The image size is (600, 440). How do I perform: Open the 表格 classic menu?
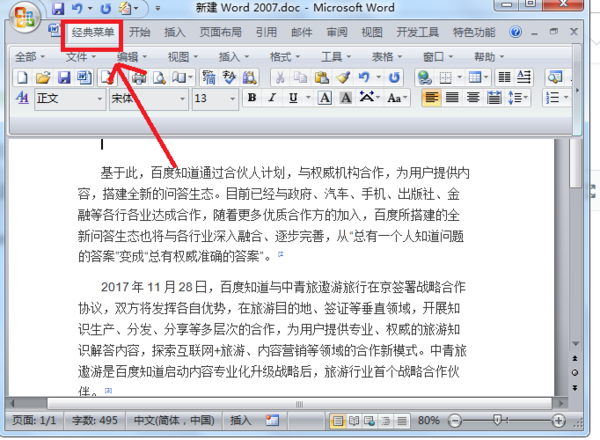[x=386, y=57]
